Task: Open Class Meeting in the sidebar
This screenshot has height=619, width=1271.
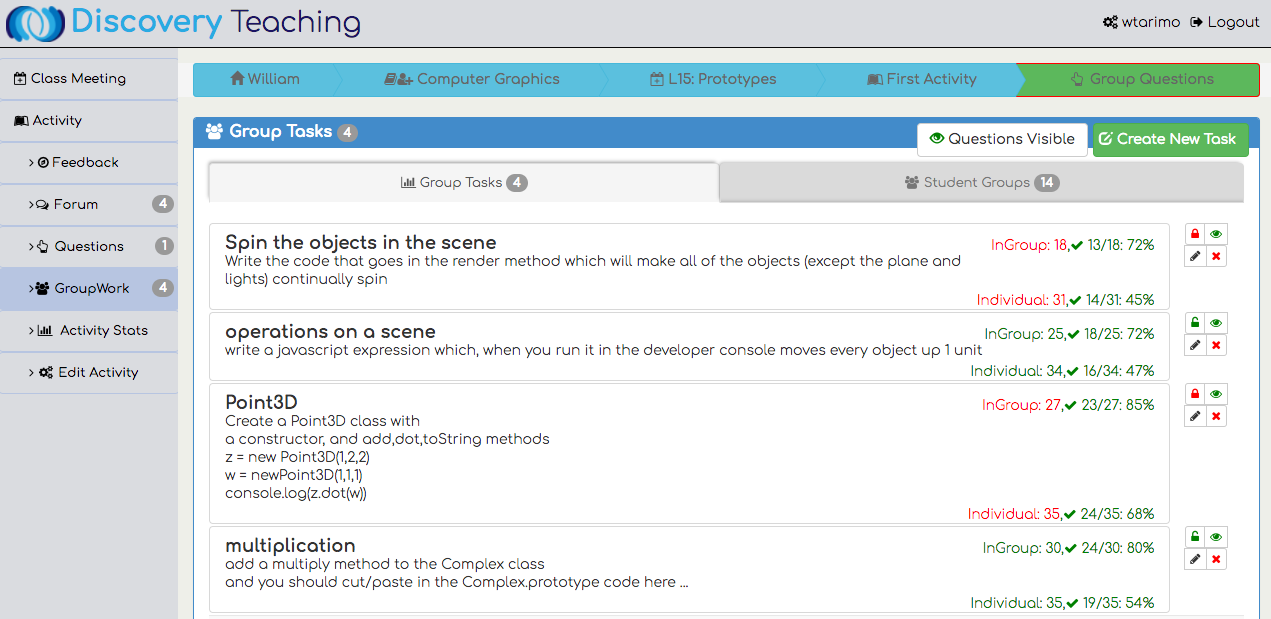Action: [x=78, y=78]
